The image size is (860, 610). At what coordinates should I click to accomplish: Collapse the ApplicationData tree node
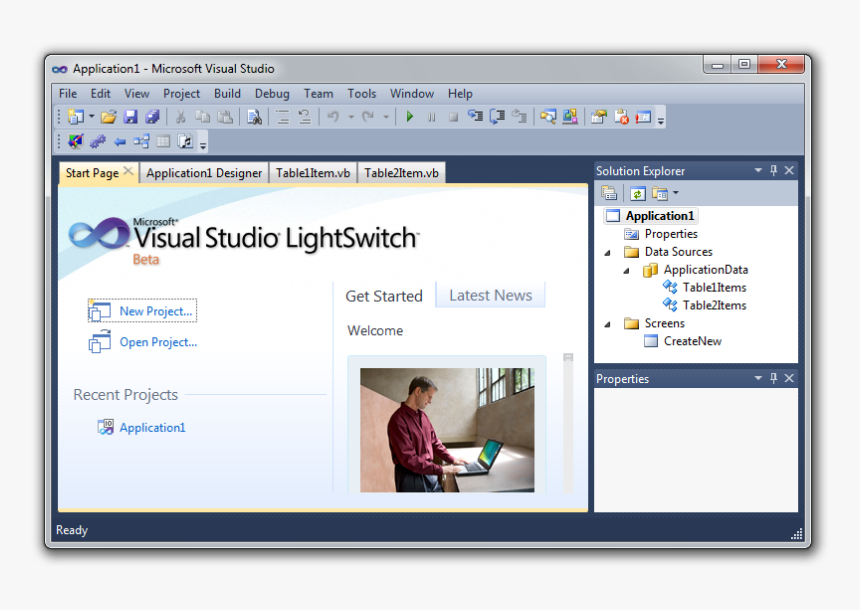point(626,271)
